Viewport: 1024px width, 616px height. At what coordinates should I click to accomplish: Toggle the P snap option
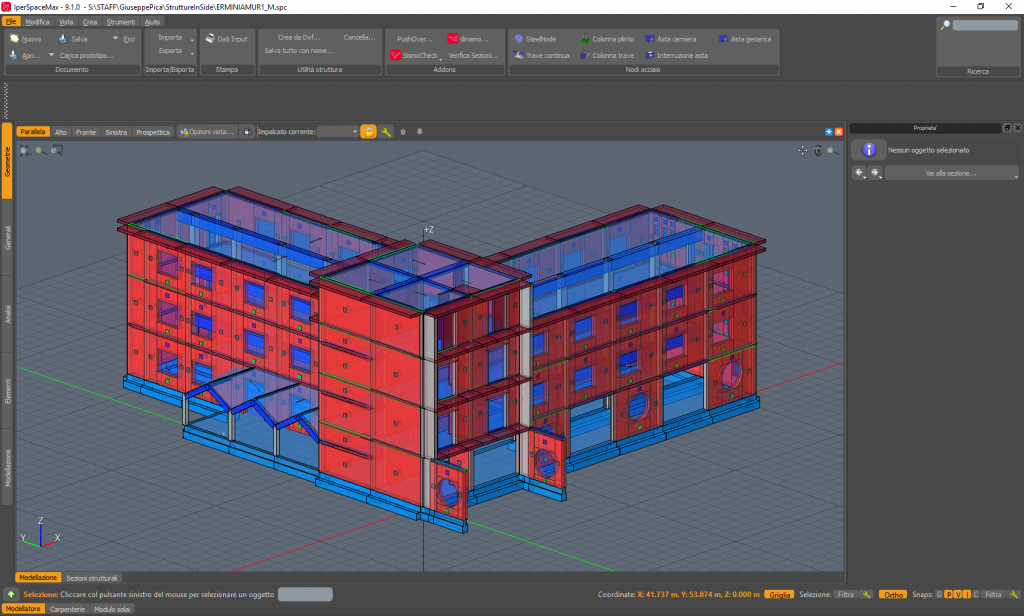tap(948, 594)
